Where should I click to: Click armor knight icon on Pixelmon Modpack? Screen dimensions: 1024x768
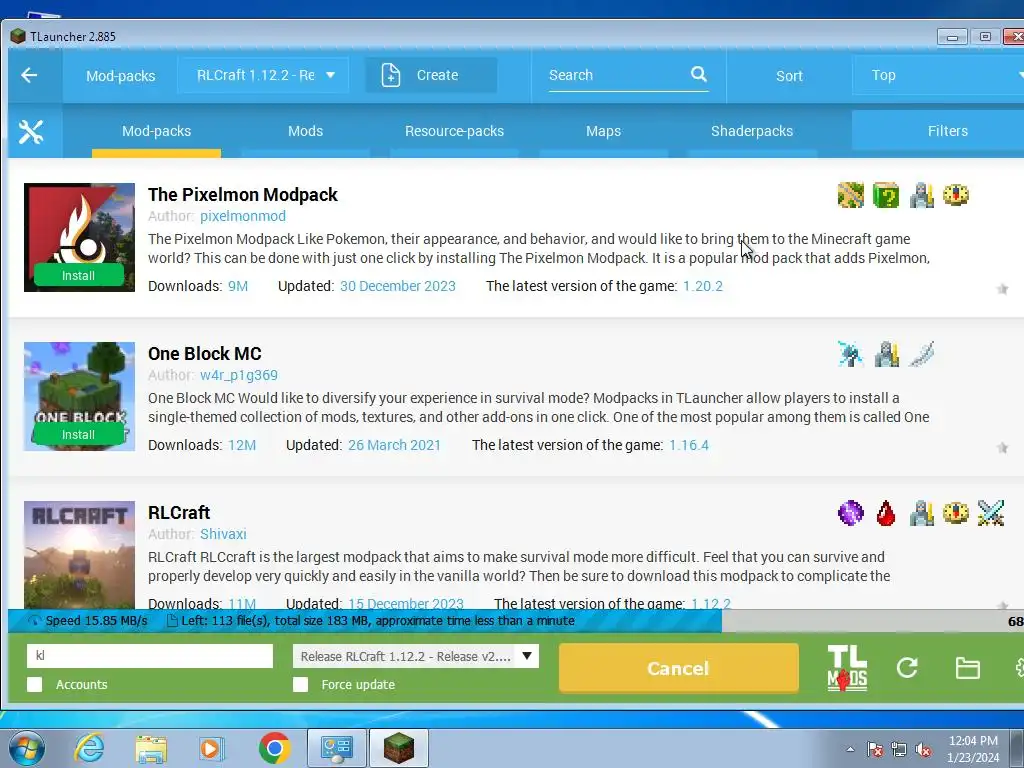pos(921,195)
